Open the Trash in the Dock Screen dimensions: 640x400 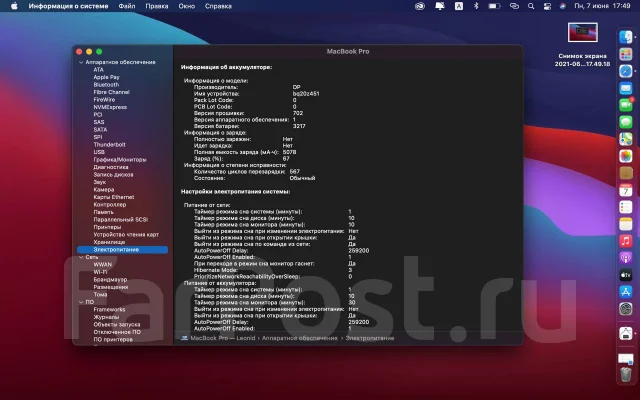click(626, 374)
